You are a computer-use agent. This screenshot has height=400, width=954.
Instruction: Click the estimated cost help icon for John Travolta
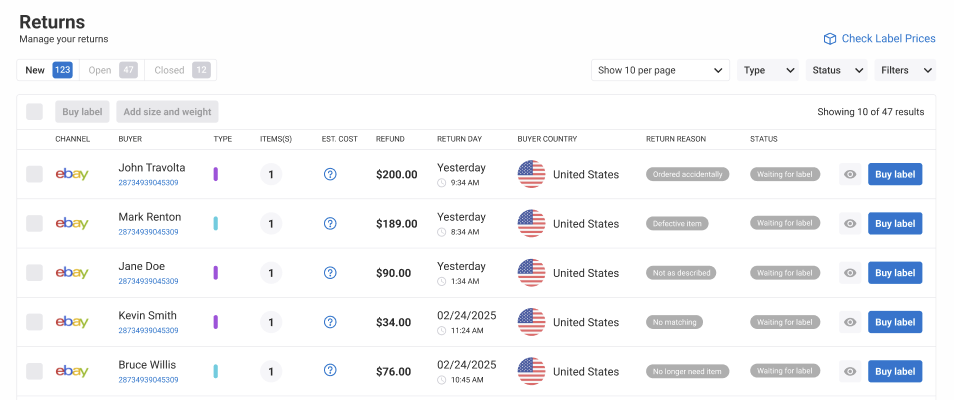click(330, 174)
